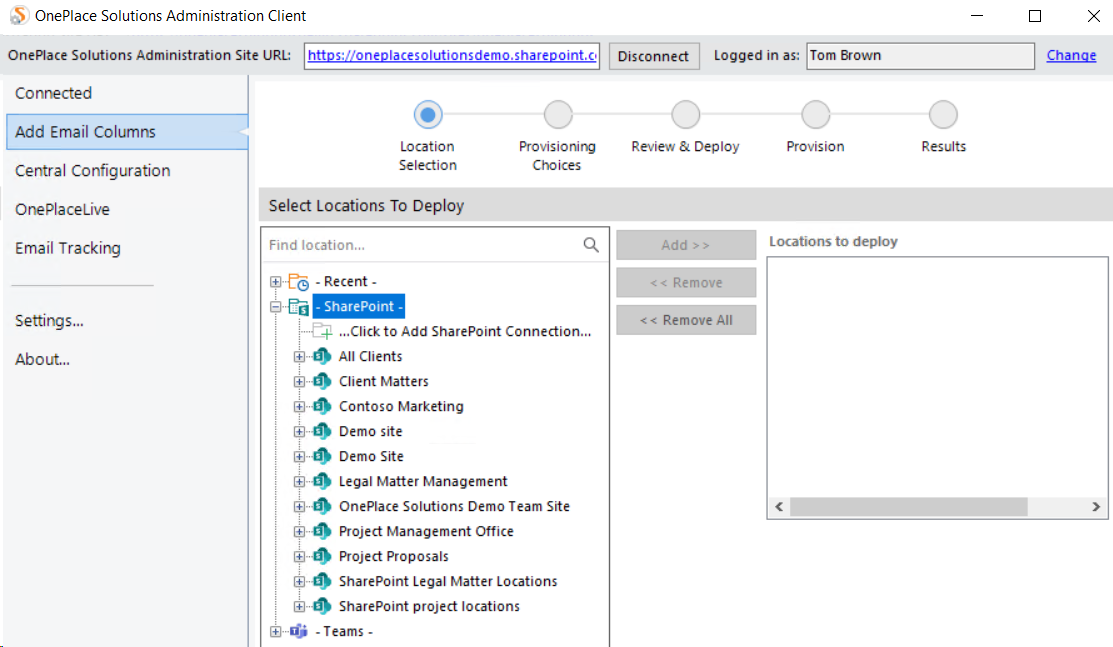Expand the Project Management Office node
Screen dimensions: 1113x647
pos(300,531)
